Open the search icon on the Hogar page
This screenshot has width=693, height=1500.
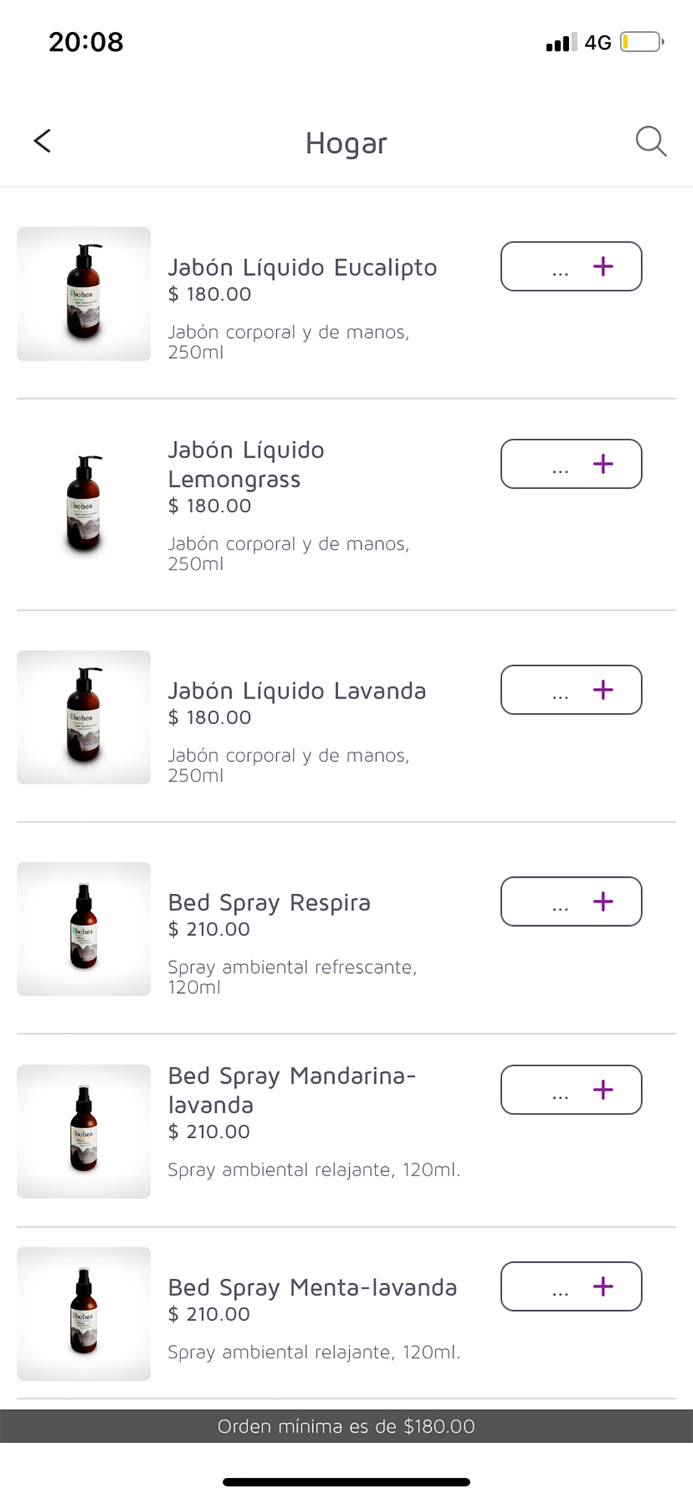click(x=651, y=141)
